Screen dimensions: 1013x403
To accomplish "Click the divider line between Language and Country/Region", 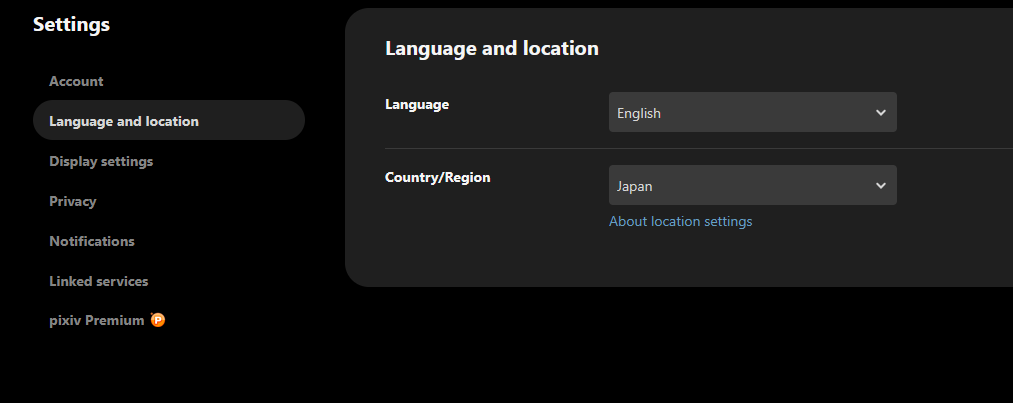I will coord(698,148).
